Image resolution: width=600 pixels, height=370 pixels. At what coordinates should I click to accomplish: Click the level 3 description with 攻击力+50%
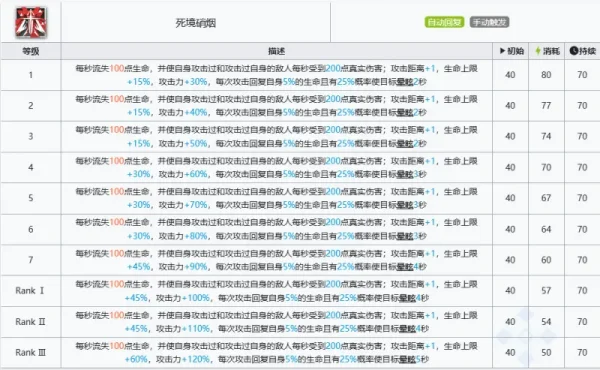pos(276,137)
